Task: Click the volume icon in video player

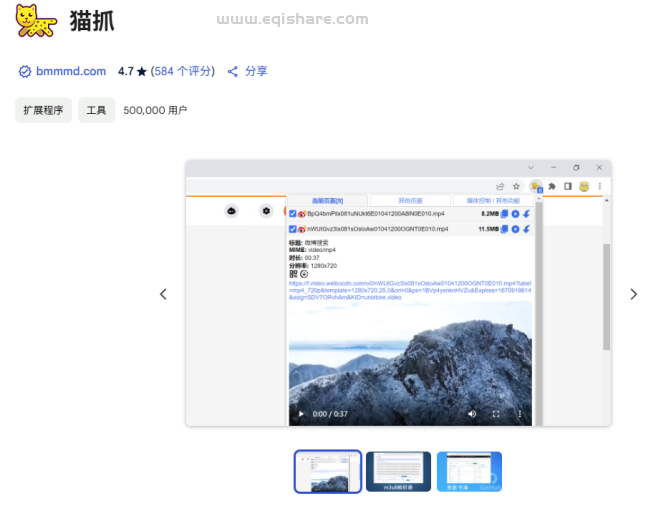Action: (472, 413)
